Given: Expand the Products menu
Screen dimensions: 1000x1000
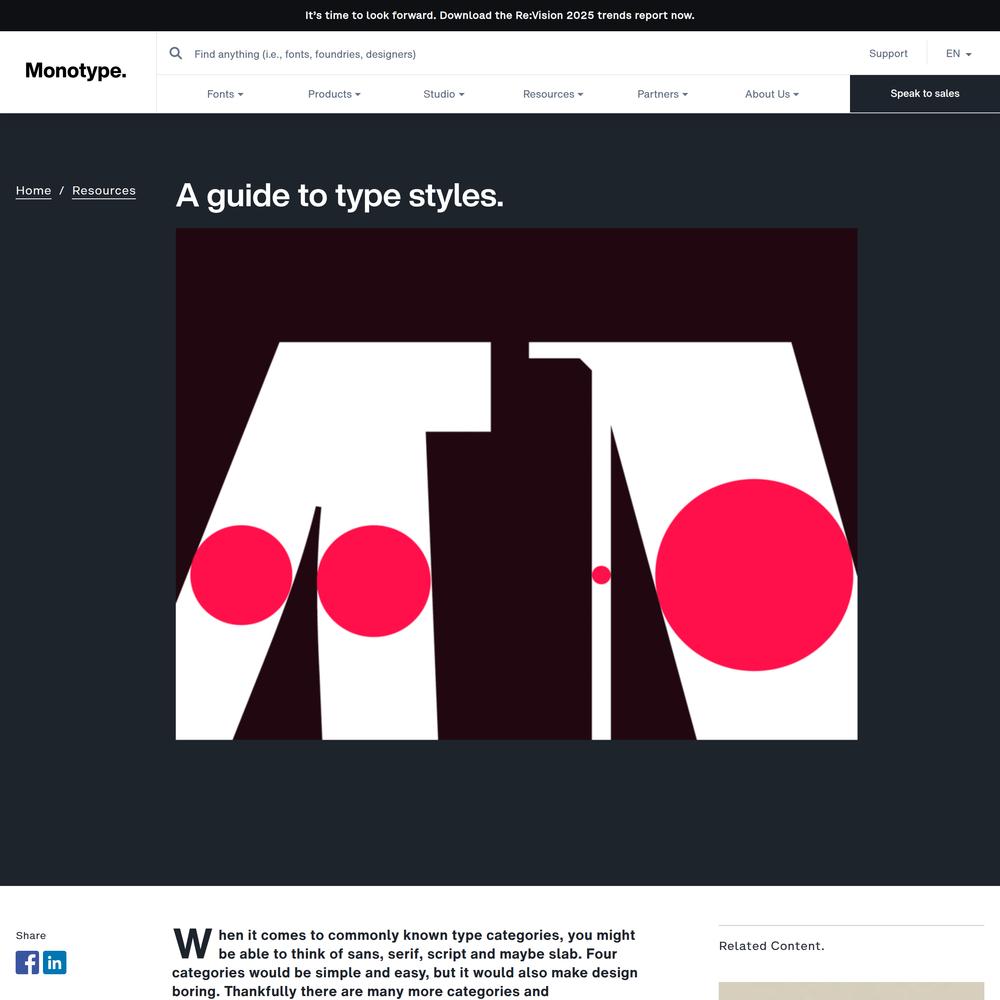Looking at the screenshot, I should click(334, 94).
